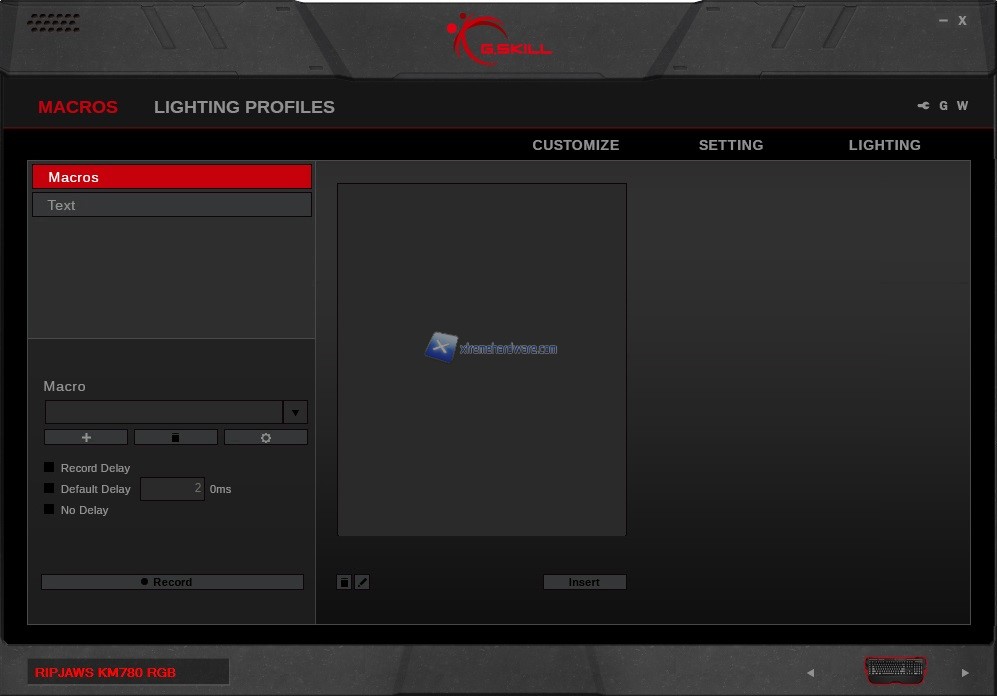Tick the No Delay checkbox

[x=49, y=509]
